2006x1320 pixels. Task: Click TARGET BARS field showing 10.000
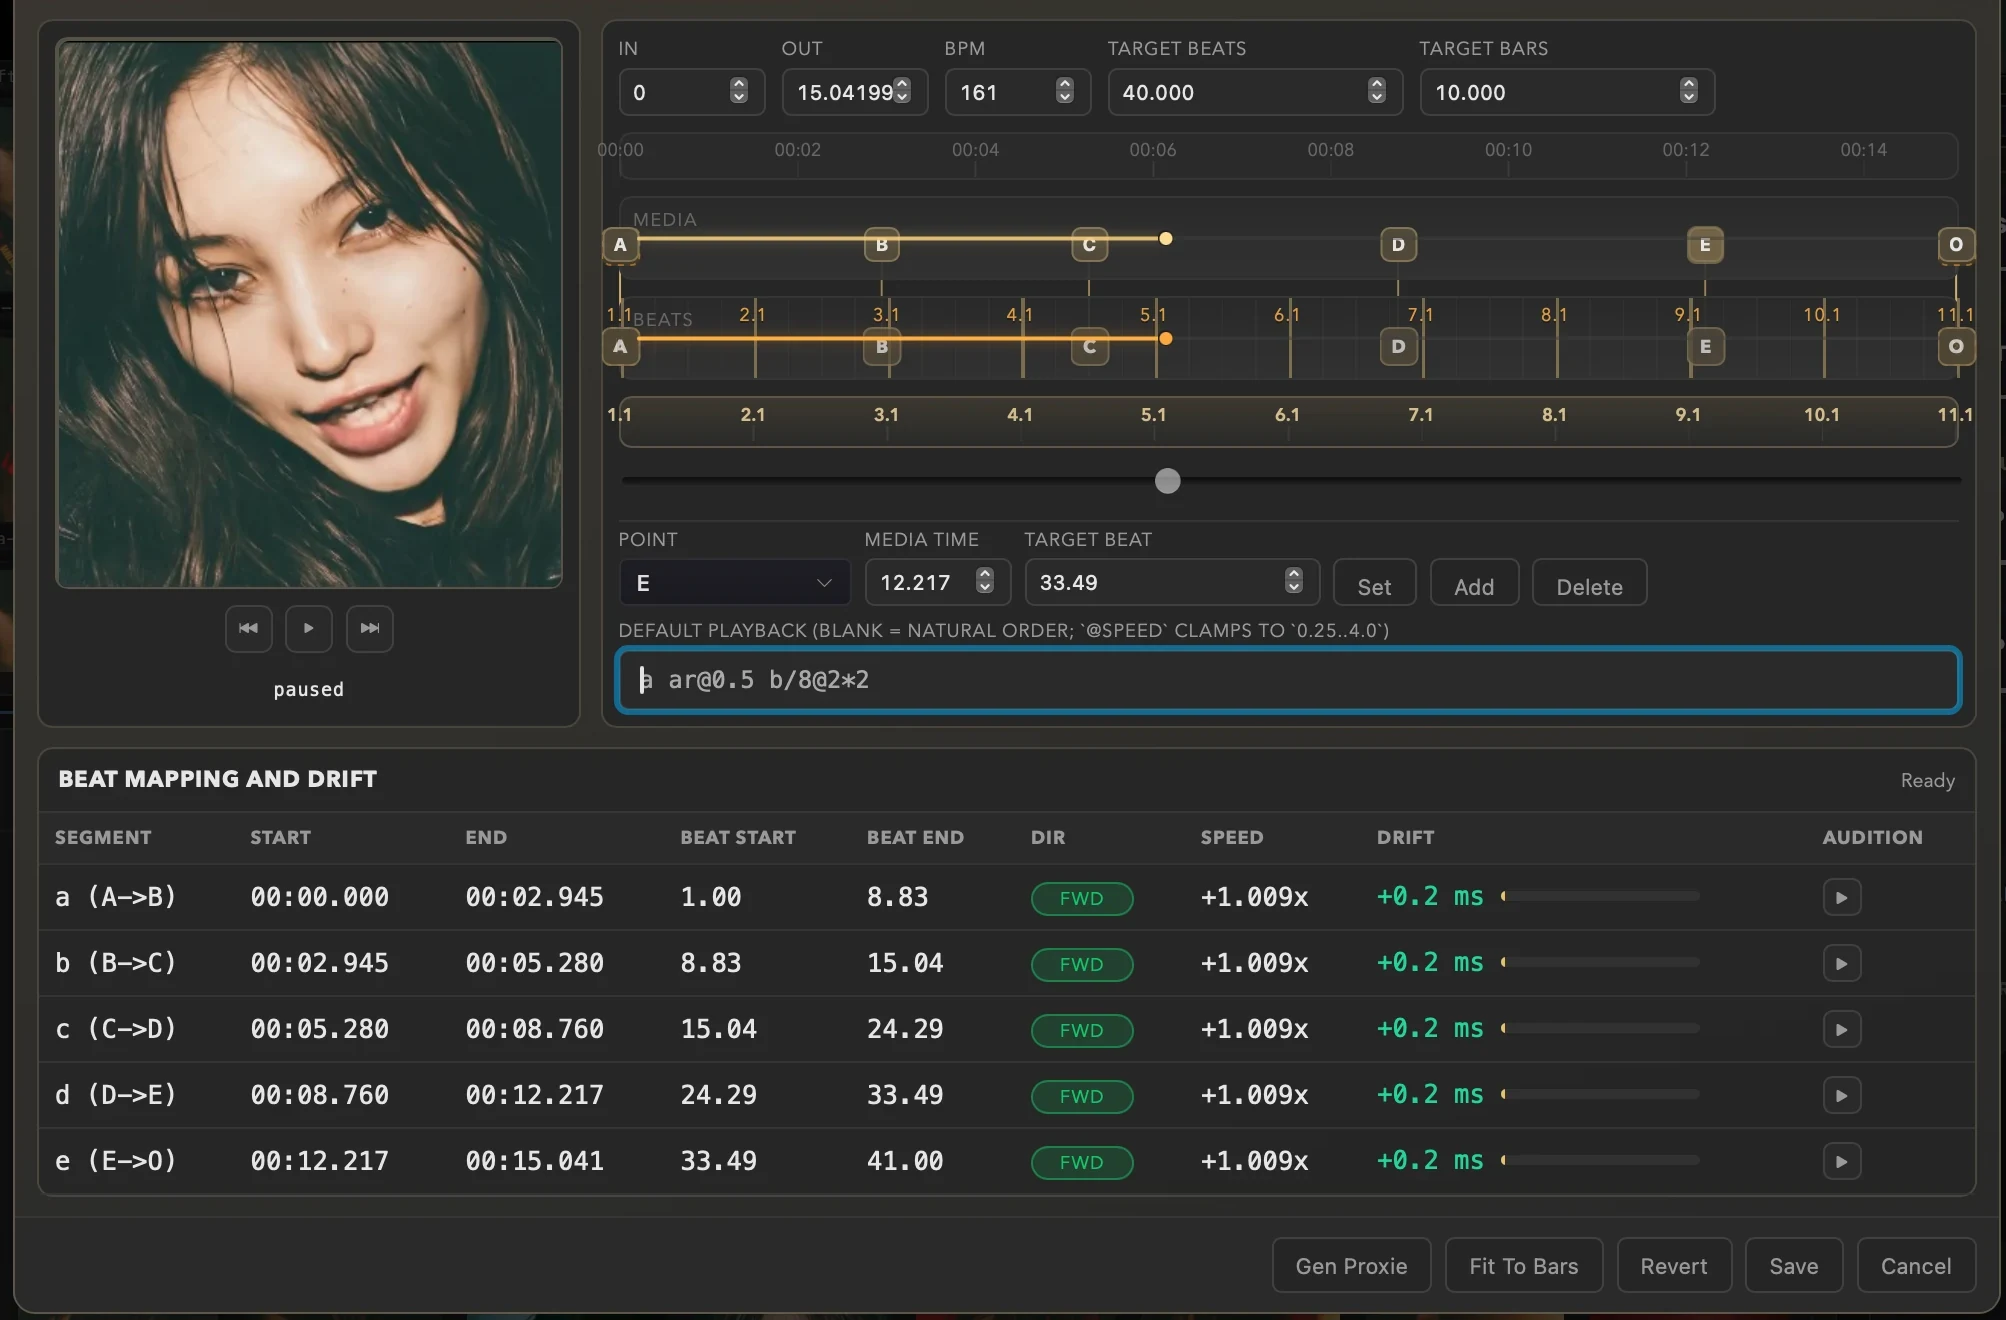(x=1567, y=92)
